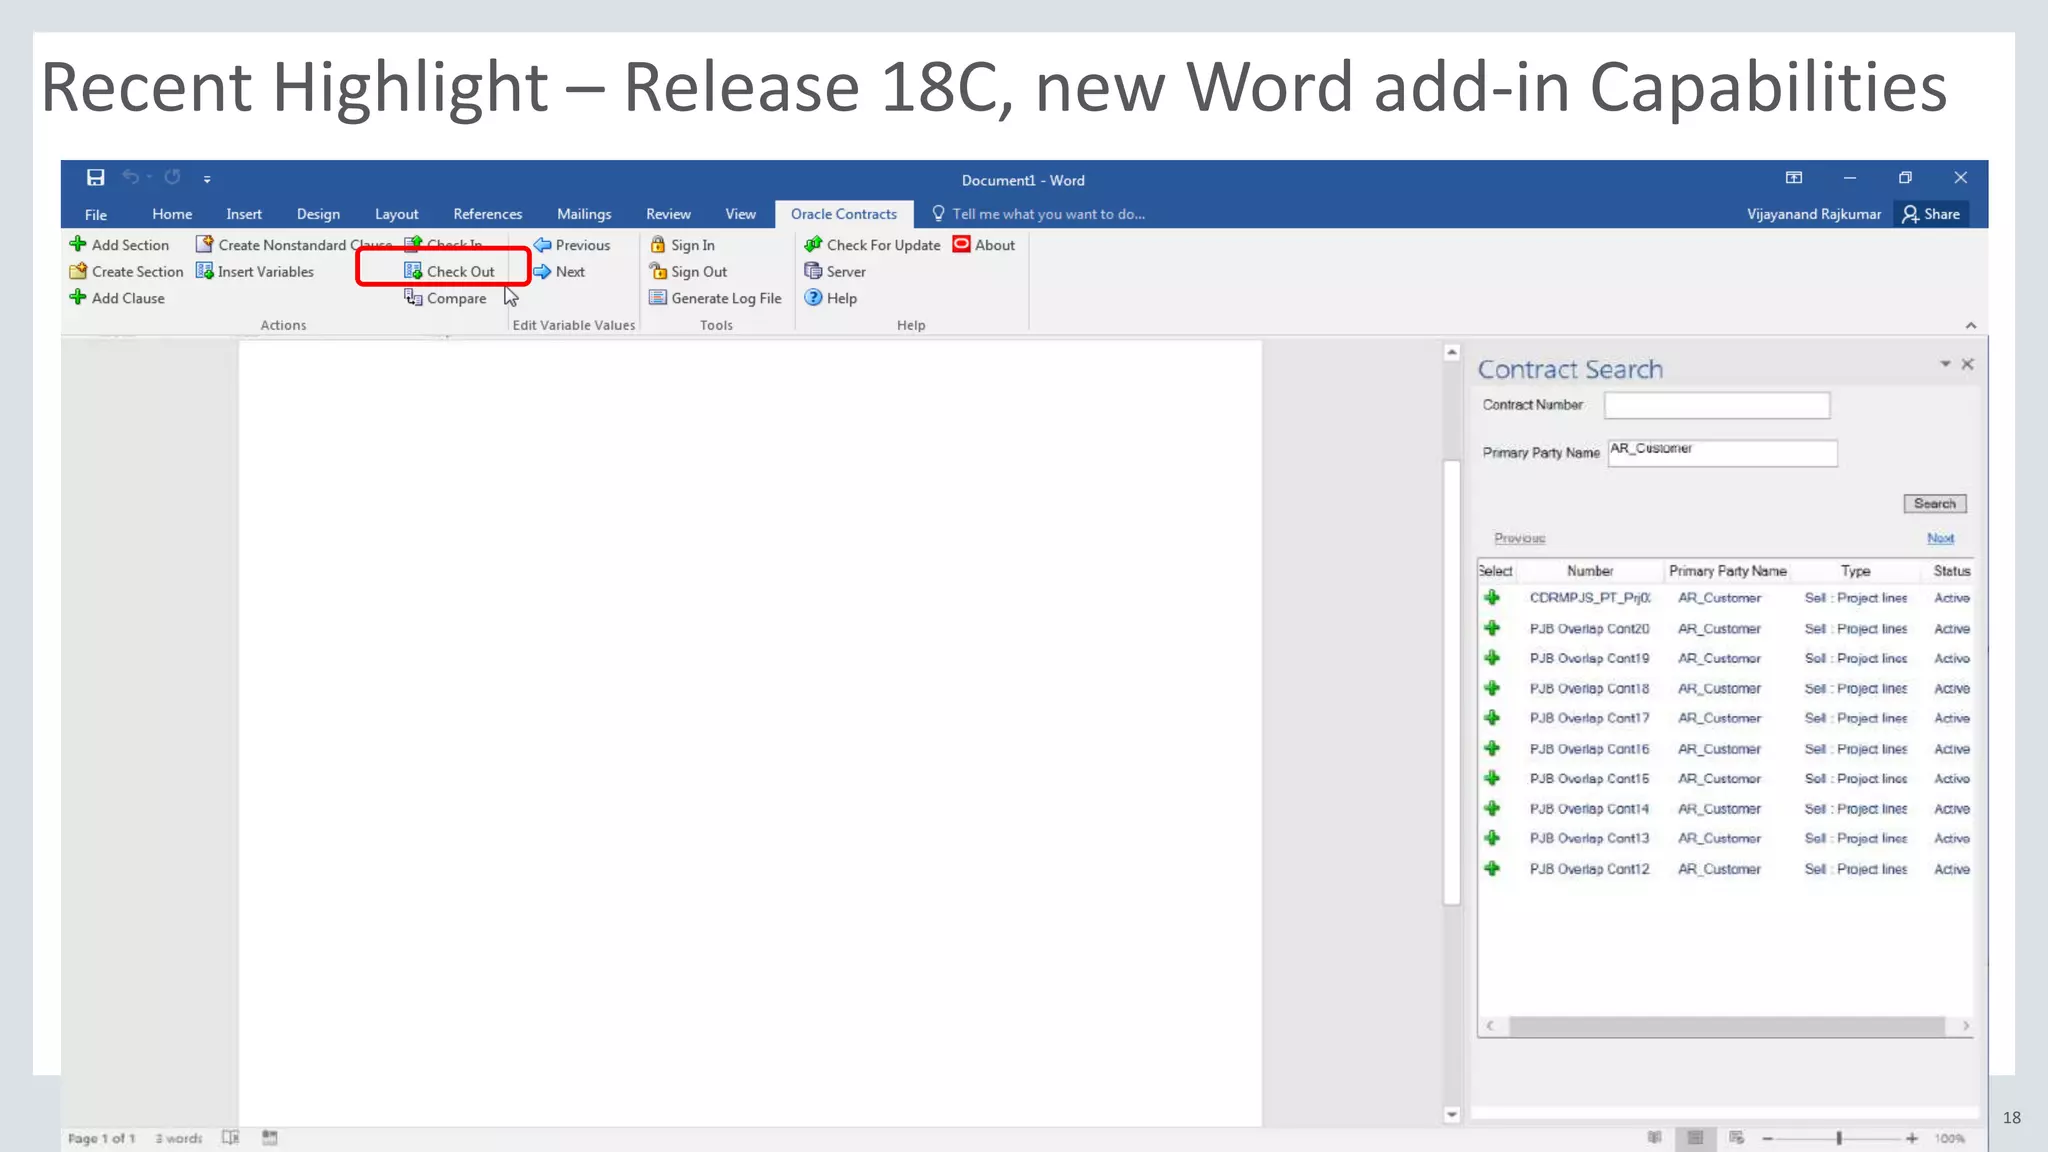
Task: Open the View tab
Action: click(x=741, y=214)
